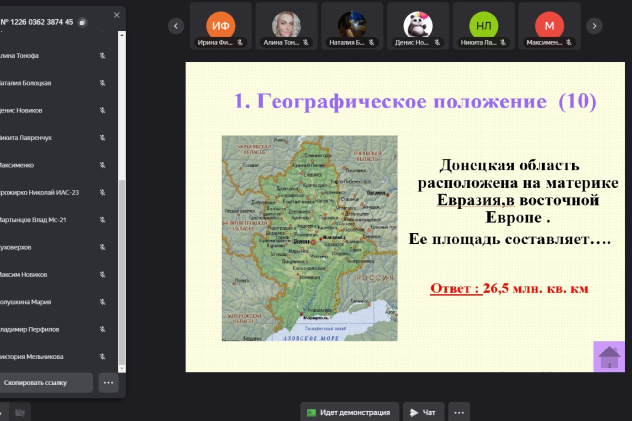Click mic icon beside Суховерхов in list
The width and height of the screenshot is (632, 421).
coord(102,247)
